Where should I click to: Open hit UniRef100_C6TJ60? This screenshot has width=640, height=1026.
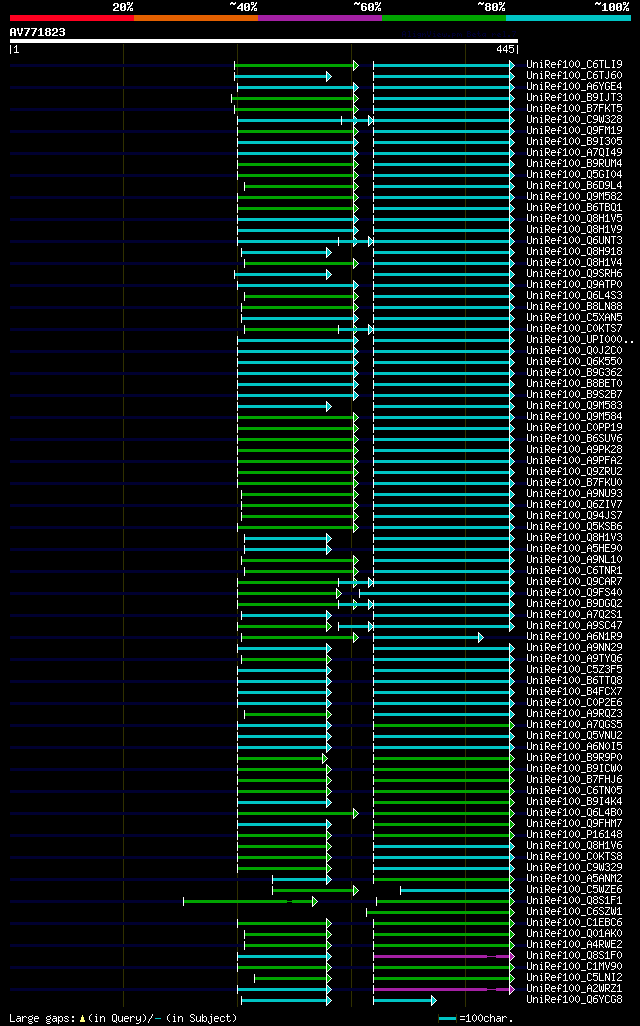click(575, 76)
